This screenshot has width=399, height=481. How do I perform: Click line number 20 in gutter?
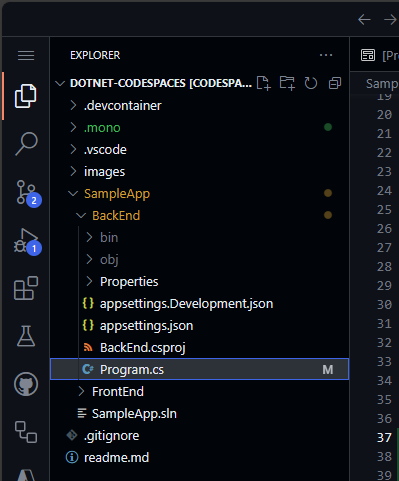point(384,115)
